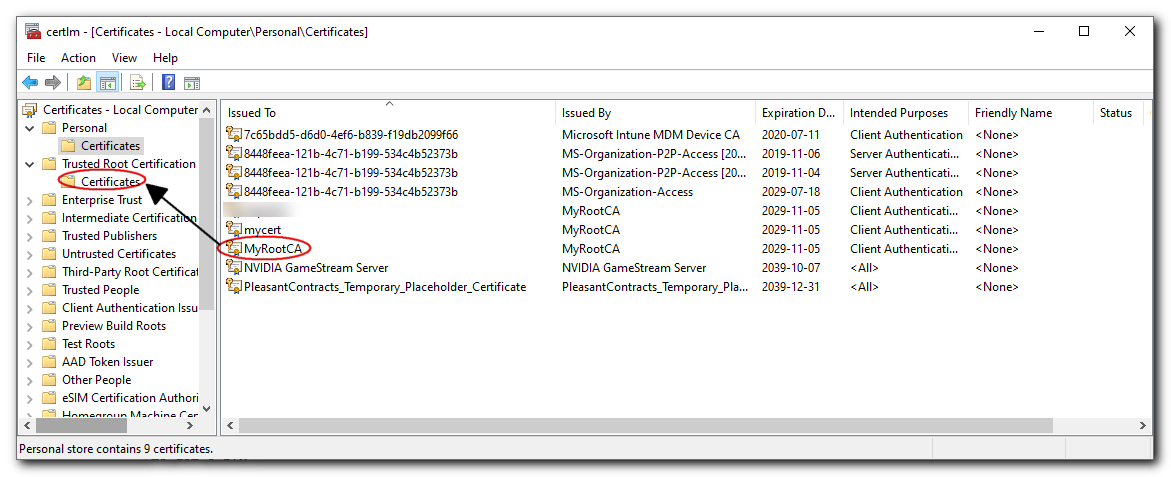Collapse the Trusted Root Certification node
Image resolution: width=1171 pixels, height=477 pixels.
30,164
